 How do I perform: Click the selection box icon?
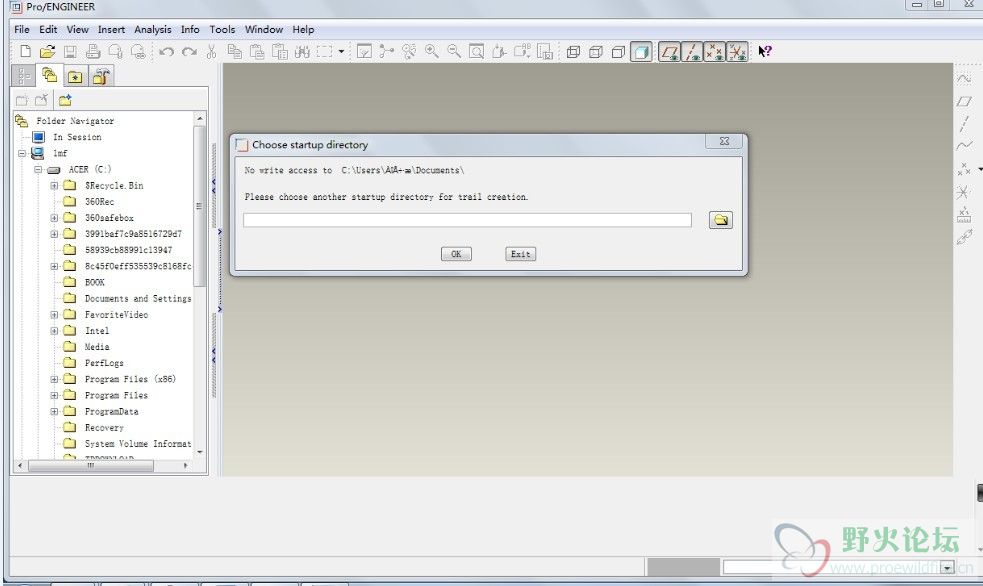point(325,51)
